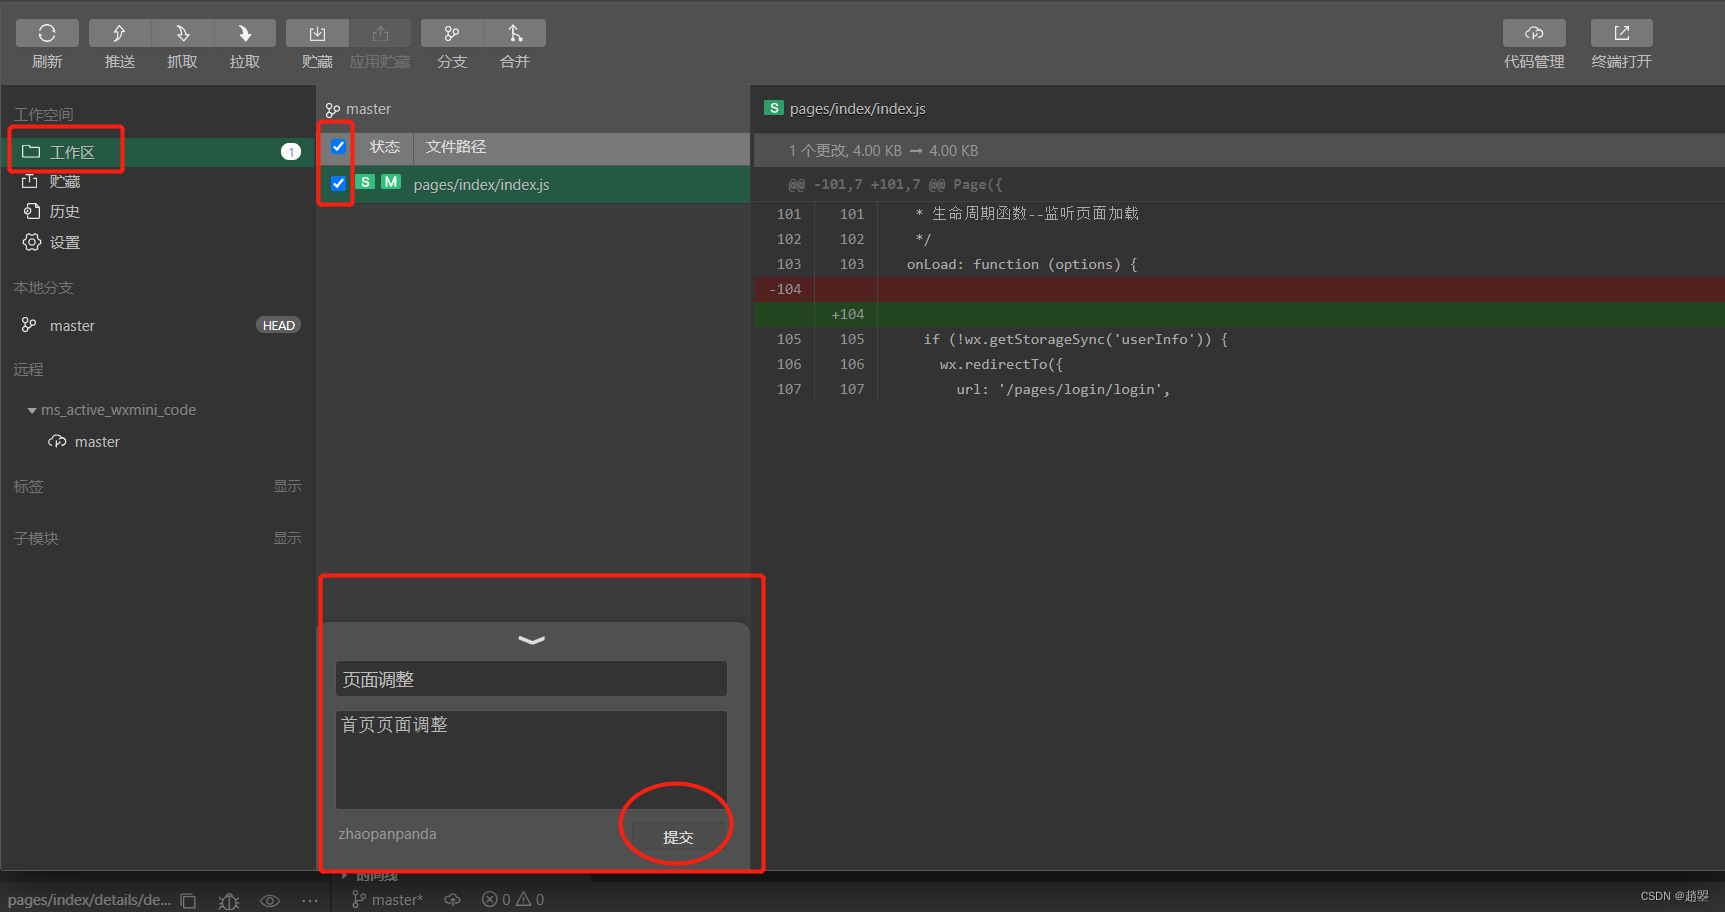Click the removed line -104 in diff

pos(1239,289)
